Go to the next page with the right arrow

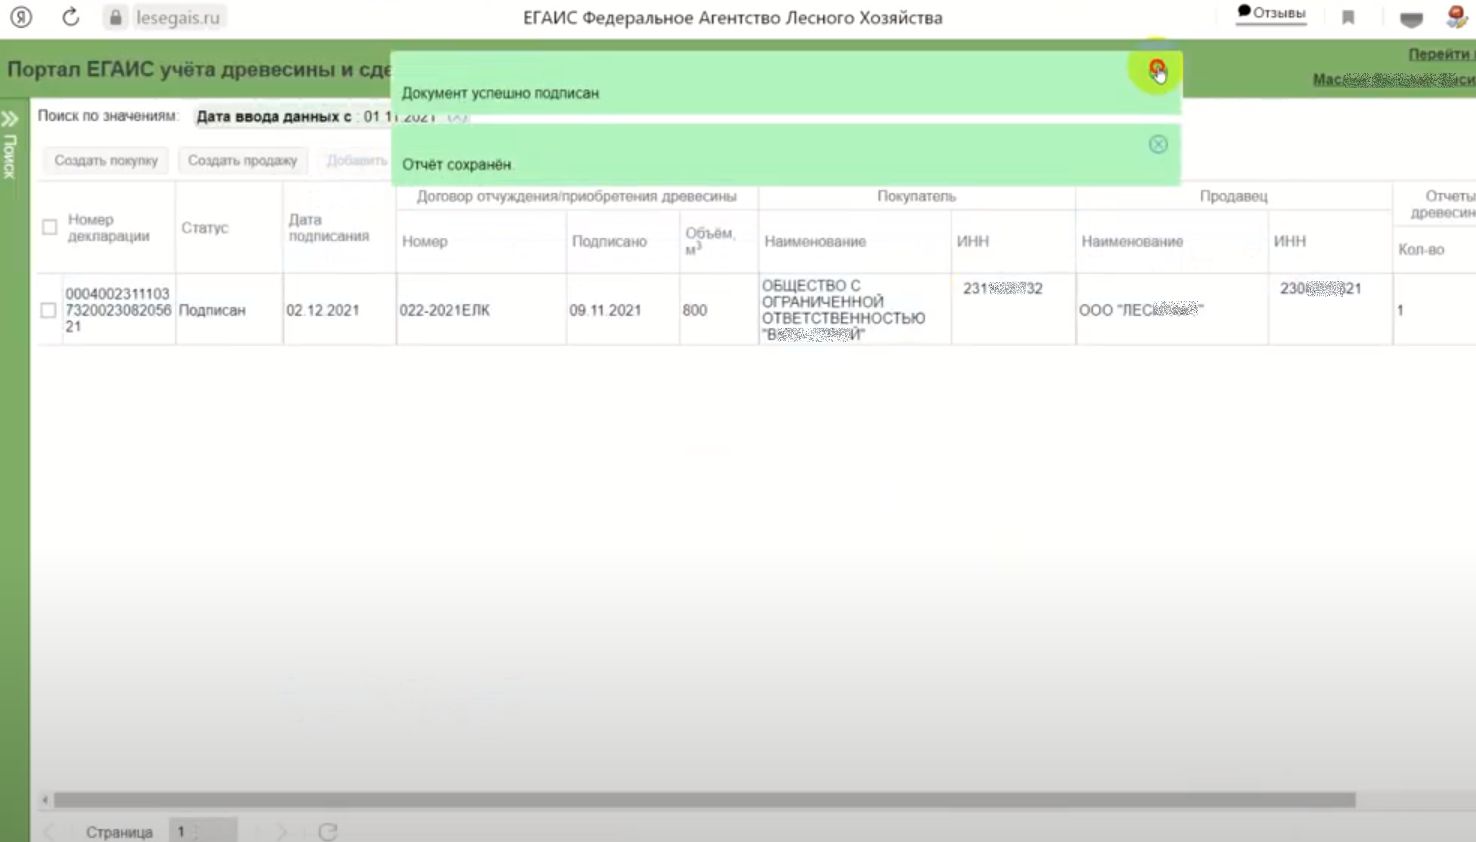pos(282,832)
